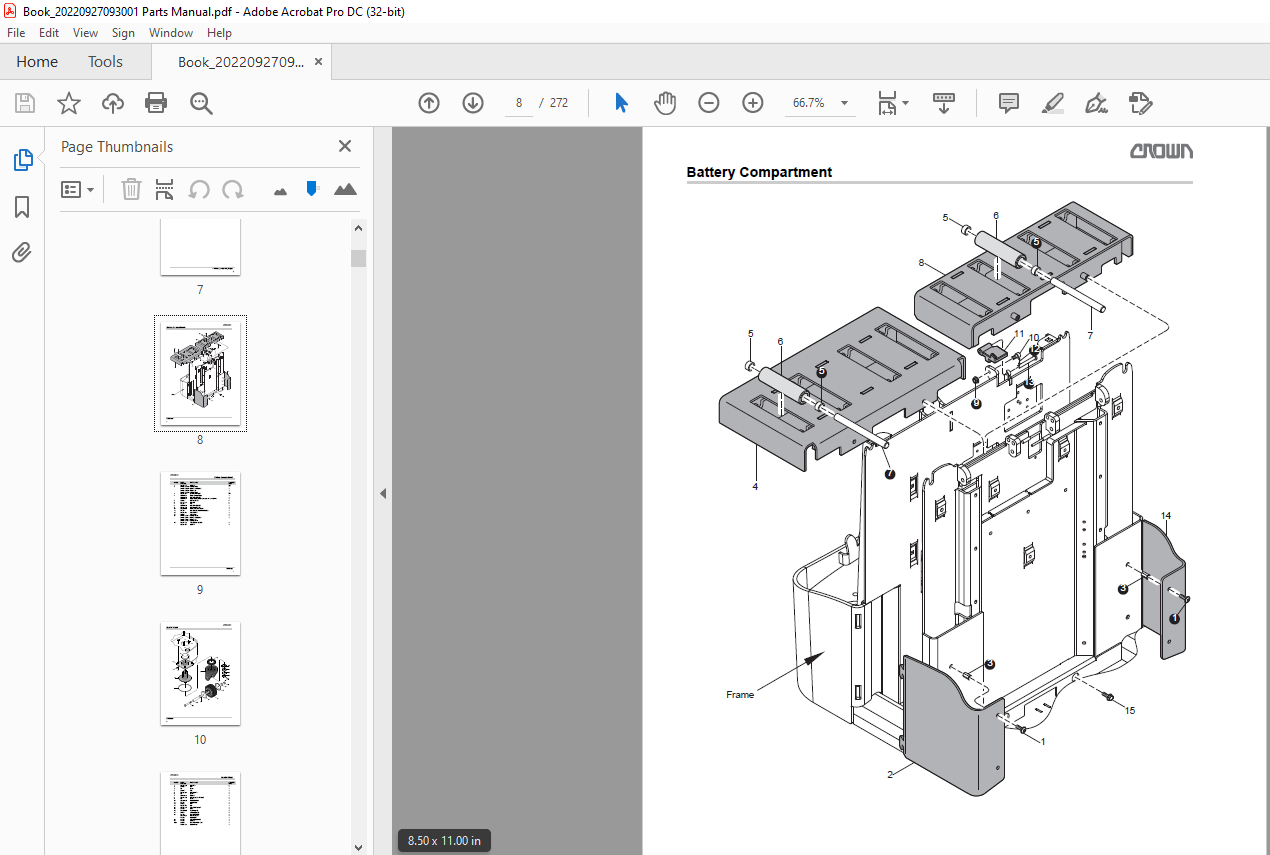Image resolution: width=1270 pixels, height=855 pixels.
Task: Add a comment with the sticky note icon
Action: [x=1009, y=103]
